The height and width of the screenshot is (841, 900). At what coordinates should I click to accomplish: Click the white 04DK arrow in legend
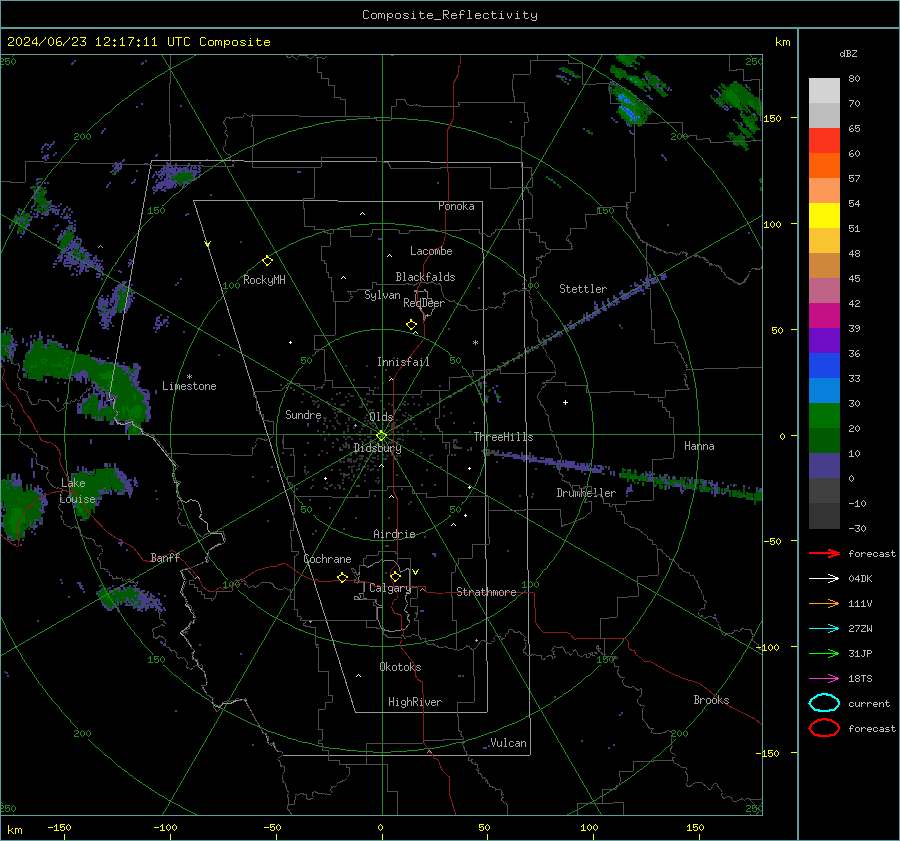coord(824,579)
